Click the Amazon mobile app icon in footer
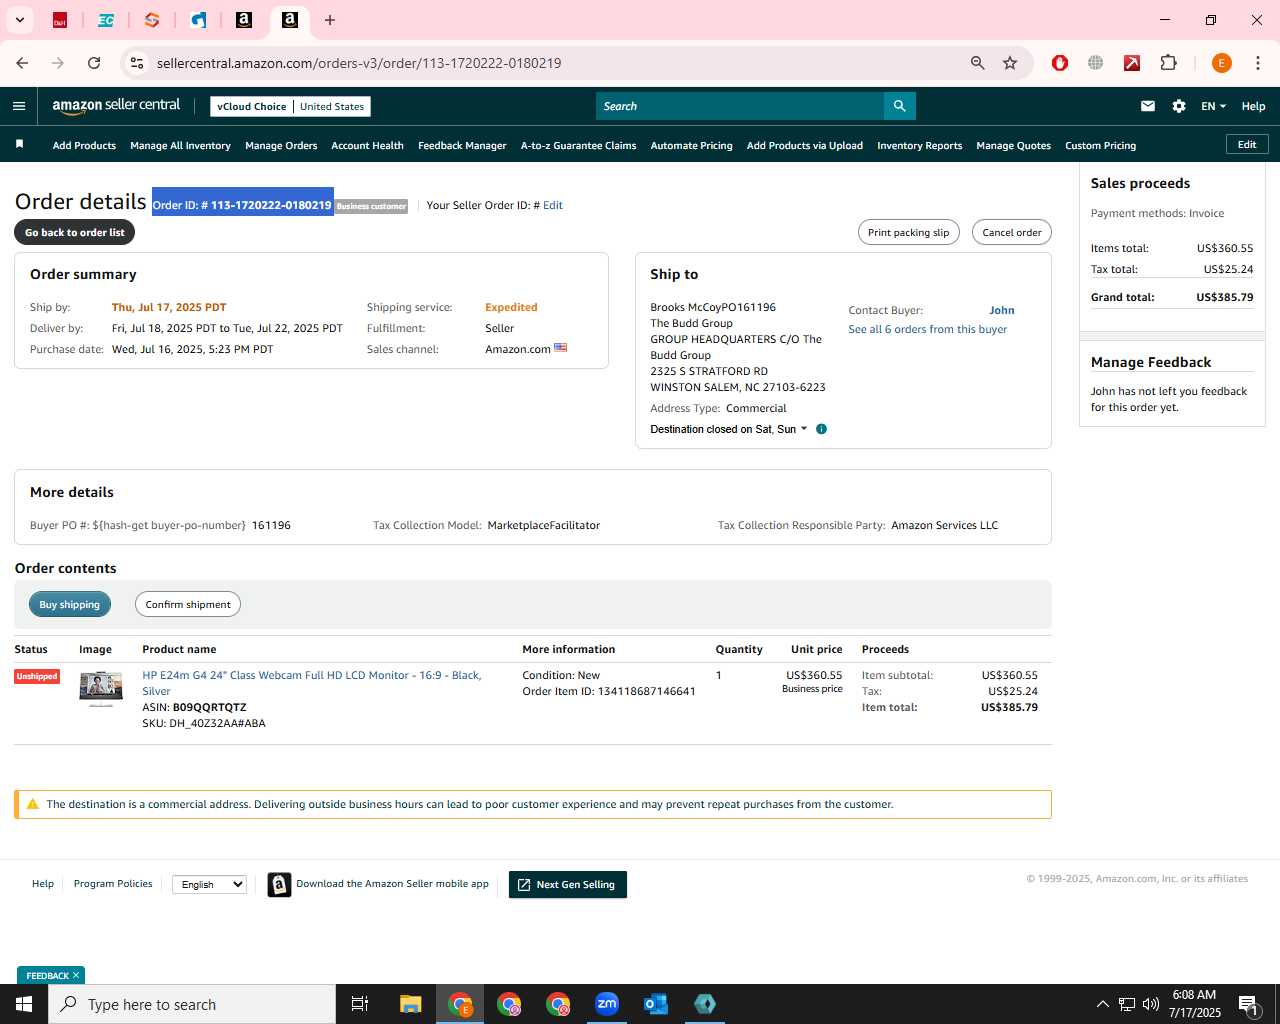Image resolution: width=1280 pixels, height=1024 pixels. [x=279, y=885]
